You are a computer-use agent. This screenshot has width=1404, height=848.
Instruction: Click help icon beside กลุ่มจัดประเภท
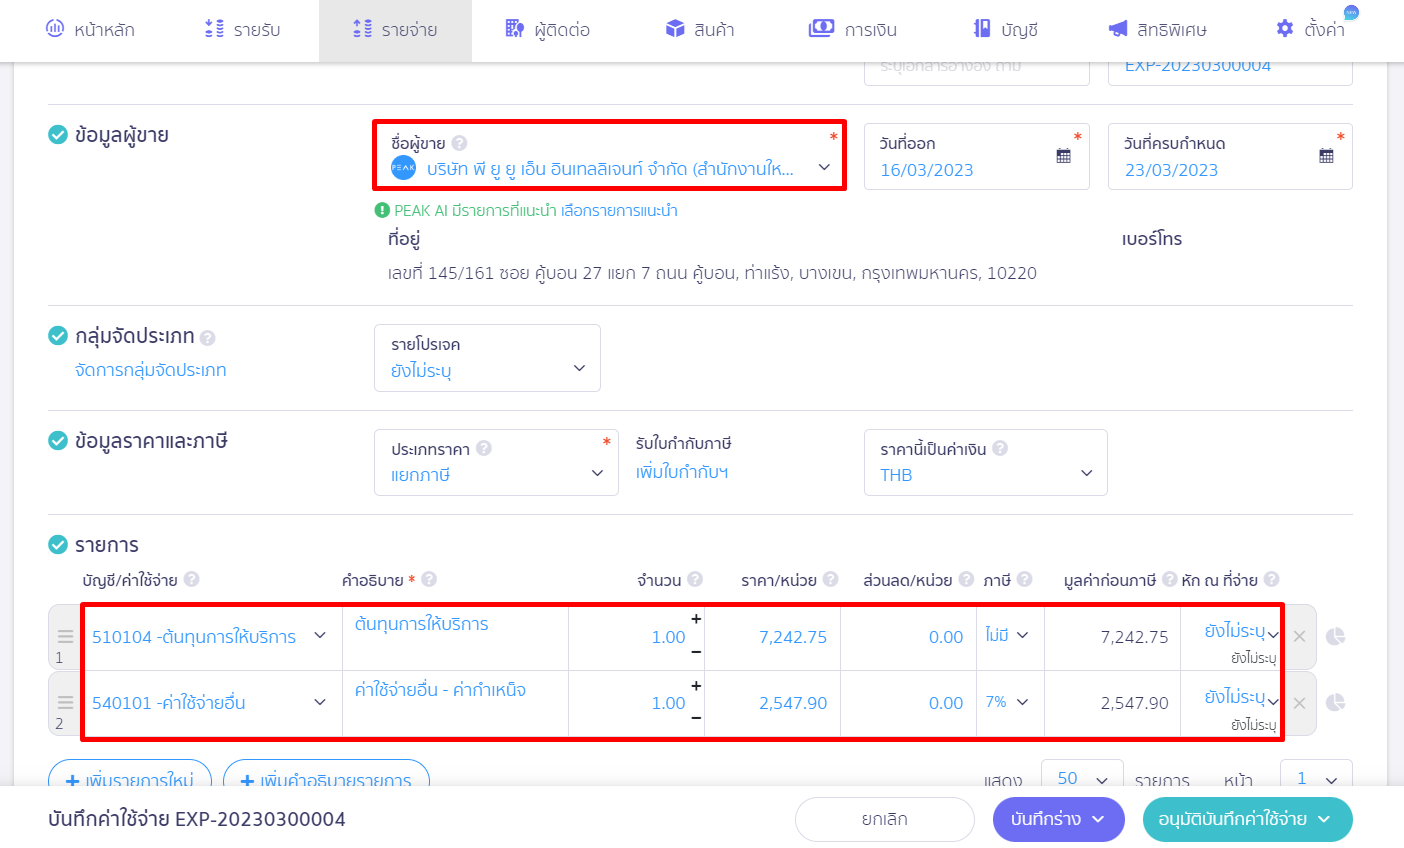[207, 338]
